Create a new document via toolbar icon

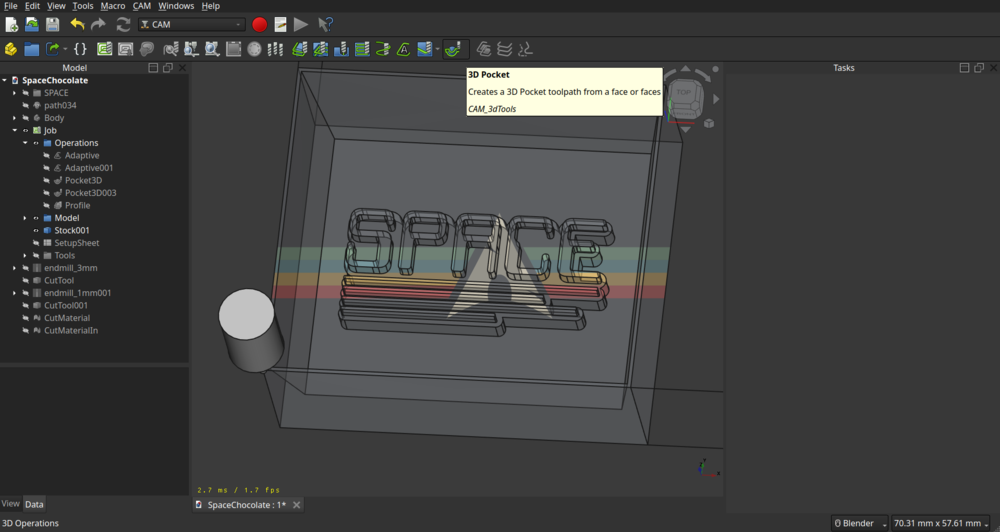click(11, 24)
